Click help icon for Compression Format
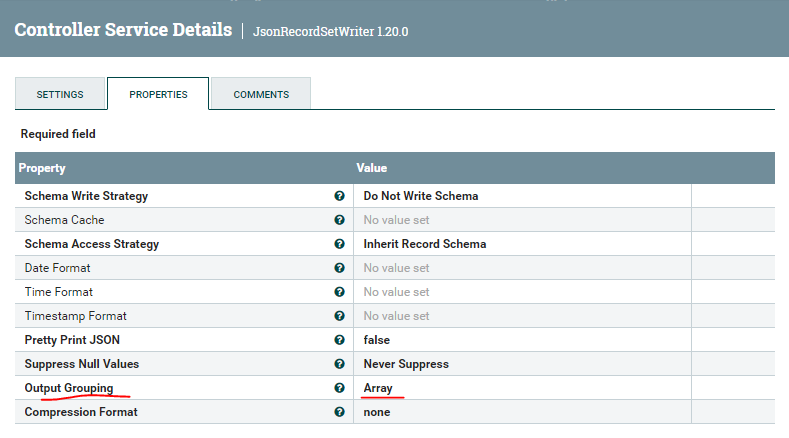This screenshot has height=438, width=789. point(340,412)
